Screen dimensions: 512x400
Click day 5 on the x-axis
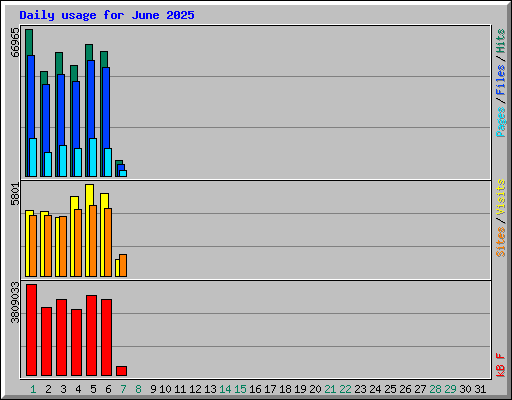tap(93, 389)
